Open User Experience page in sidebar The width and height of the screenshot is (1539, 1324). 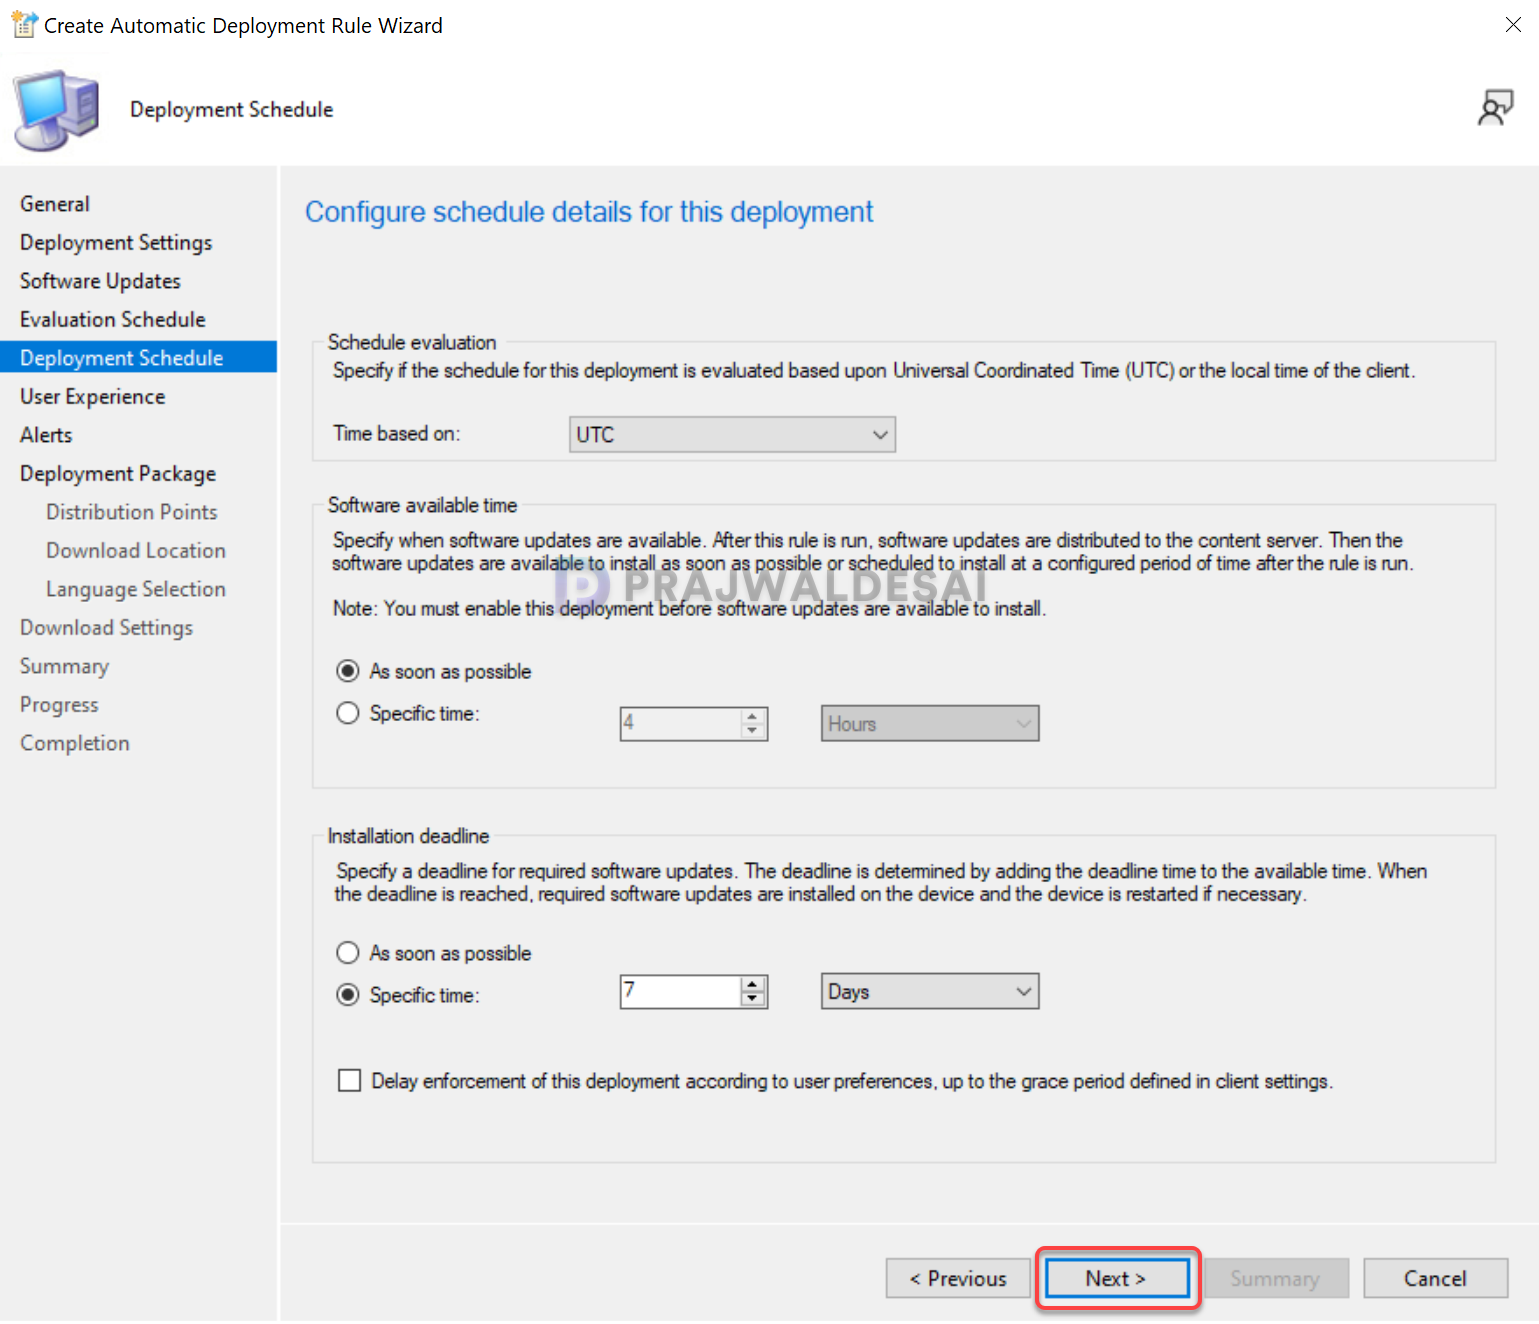pyautogui.click(x=93, y=397)
